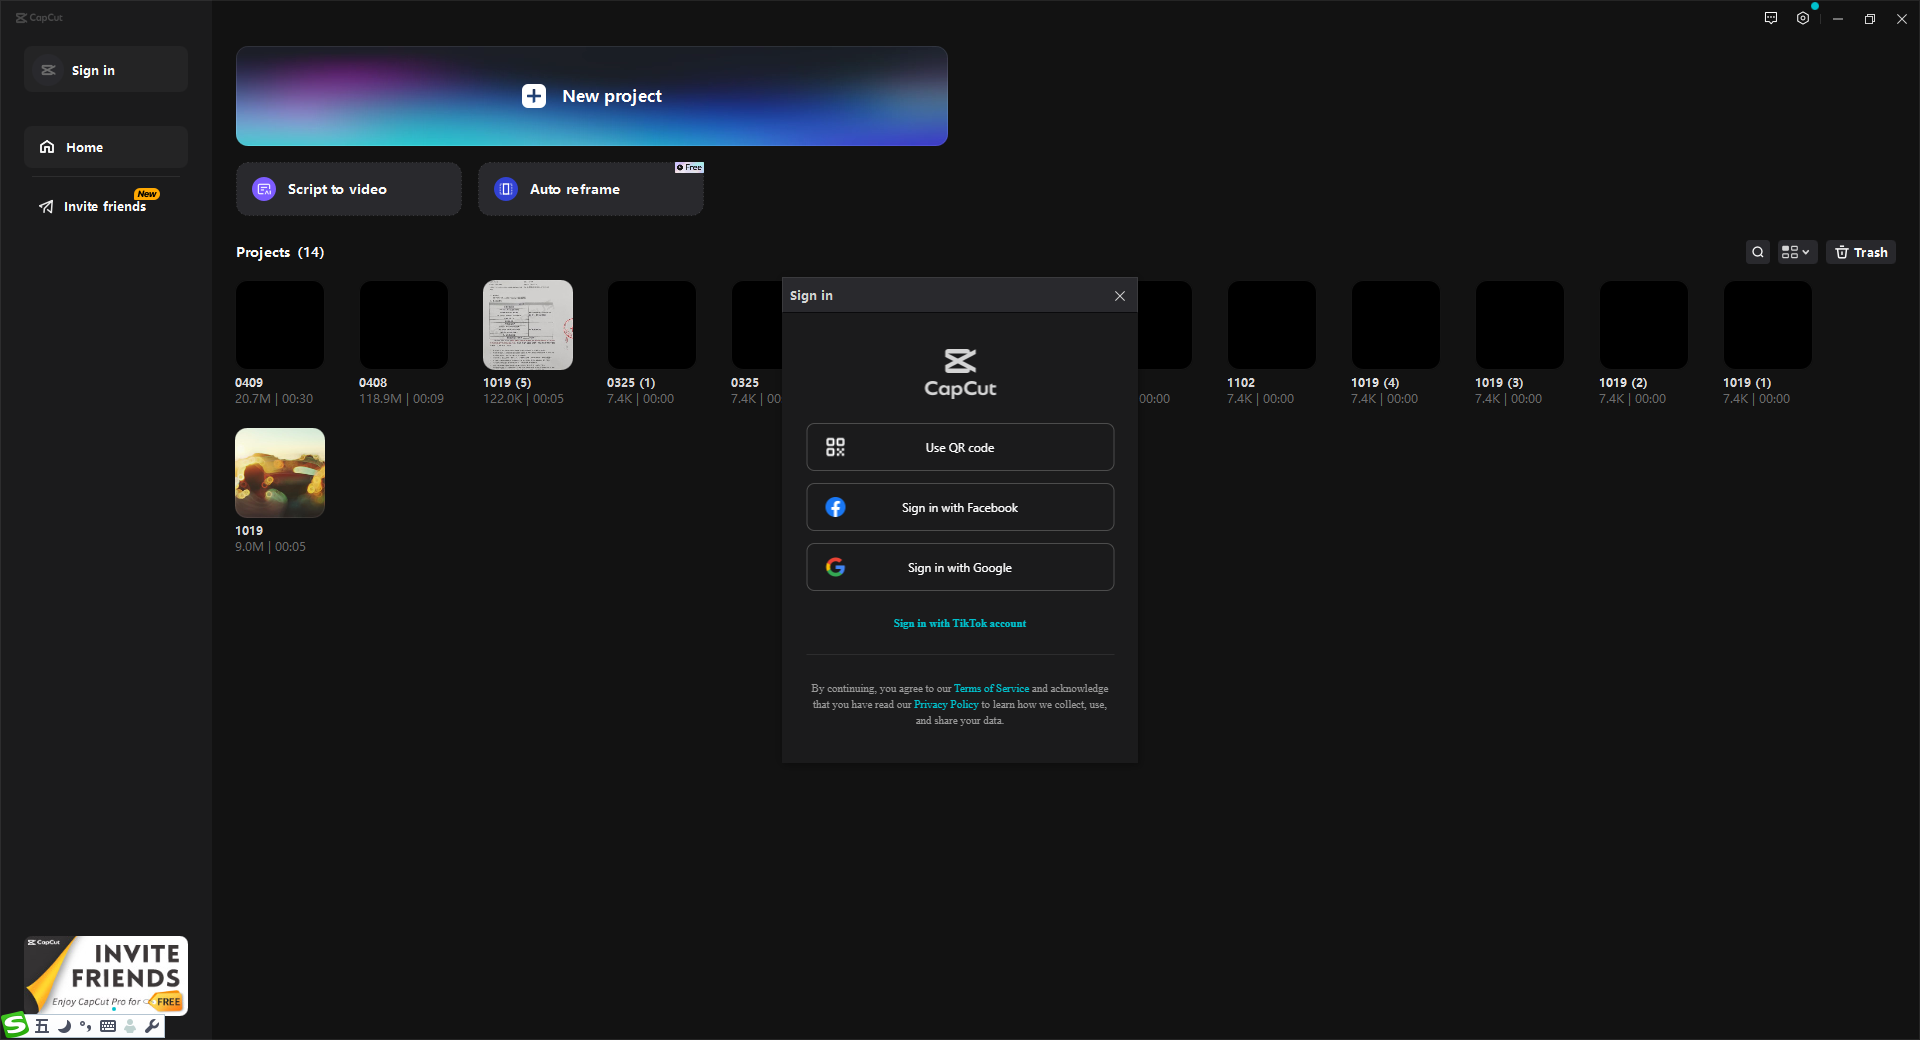The height and width of the screenshot is (1040, 1920).
Task: Search projects with the magnifier icon
Action: pyautogui.click(x=1758, y=252)
